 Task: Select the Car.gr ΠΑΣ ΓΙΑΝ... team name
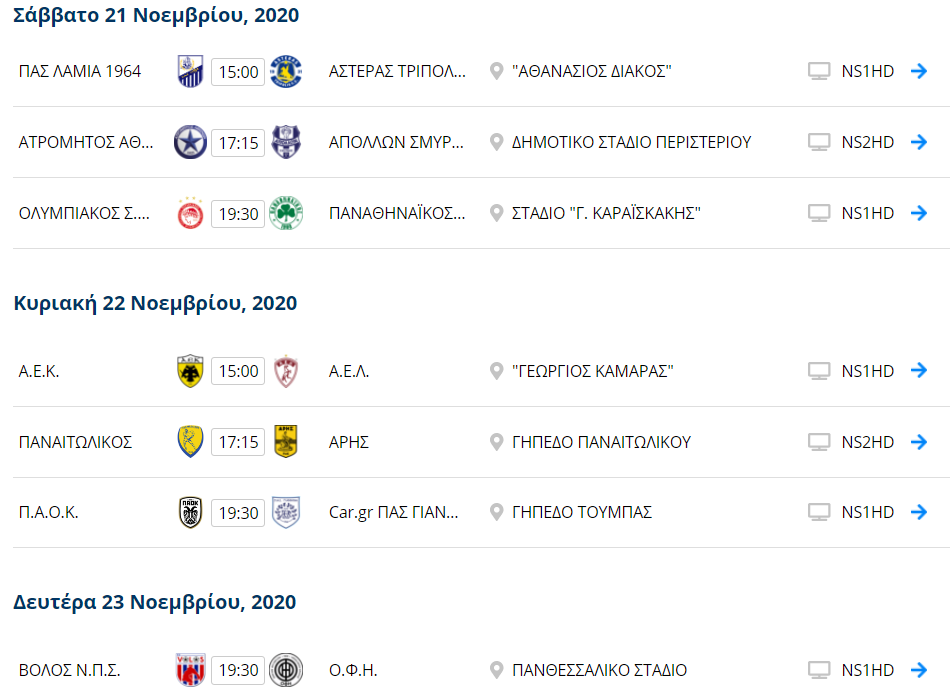(394, 512)
